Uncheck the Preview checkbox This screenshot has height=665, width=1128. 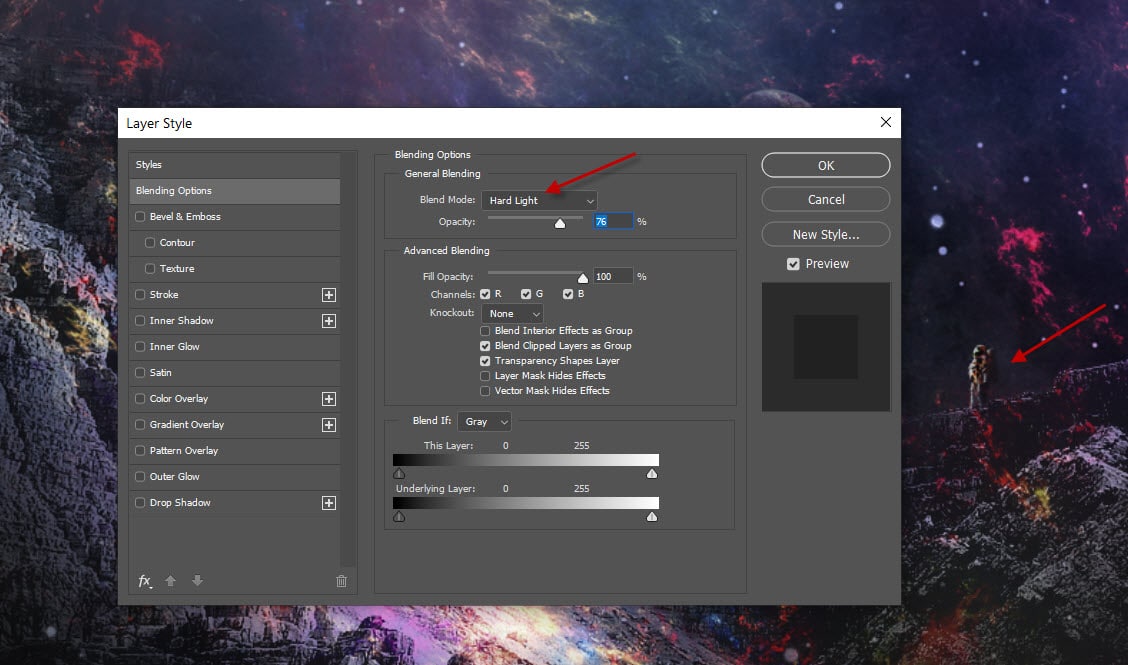793,264
